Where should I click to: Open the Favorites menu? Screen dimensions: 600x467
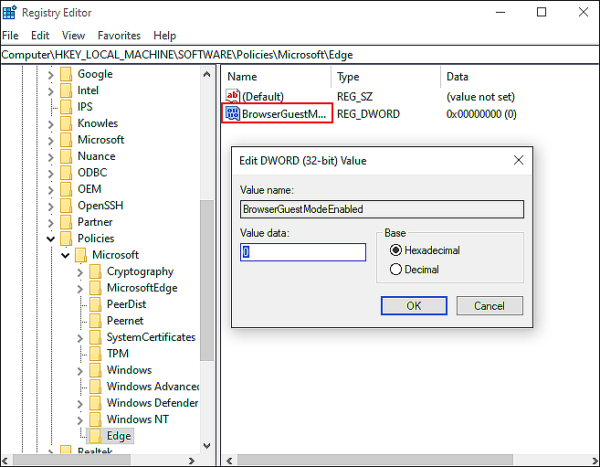point(118,35)
